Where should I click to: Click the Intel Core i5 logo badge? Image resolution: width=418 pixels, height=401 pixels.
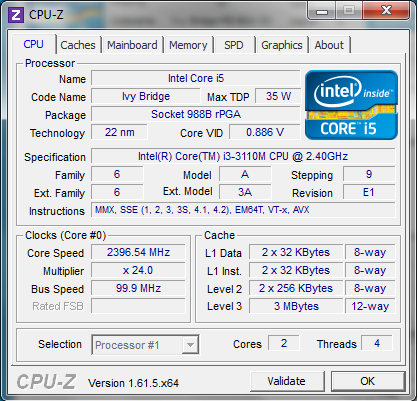click(x=351, y=105)
